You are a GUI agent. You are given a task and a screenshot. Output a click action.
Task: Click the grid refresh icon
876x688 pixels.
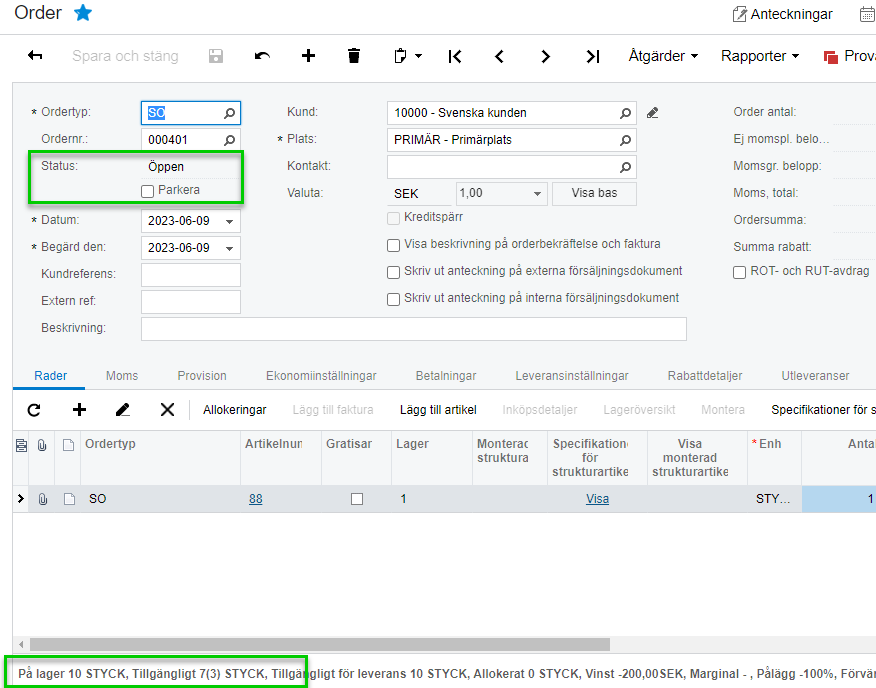pos(34,410)
